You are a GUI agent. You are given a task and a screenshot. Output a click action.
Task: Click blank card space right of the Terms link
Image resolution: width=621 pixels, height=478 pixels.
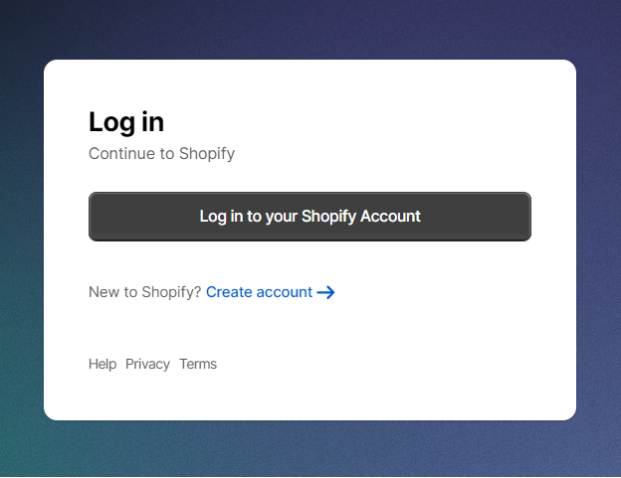tap(400, 364)
